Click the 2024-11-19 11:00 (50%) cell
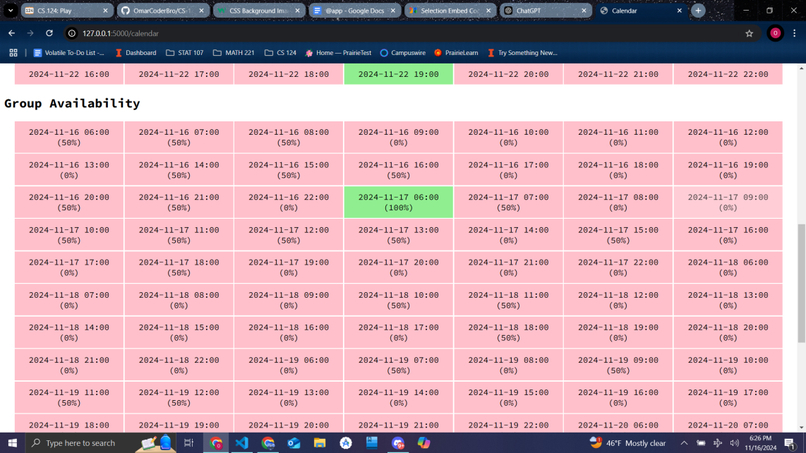This screenshot has height=453, width=806. pyautogui.click(x=69, y=397)
